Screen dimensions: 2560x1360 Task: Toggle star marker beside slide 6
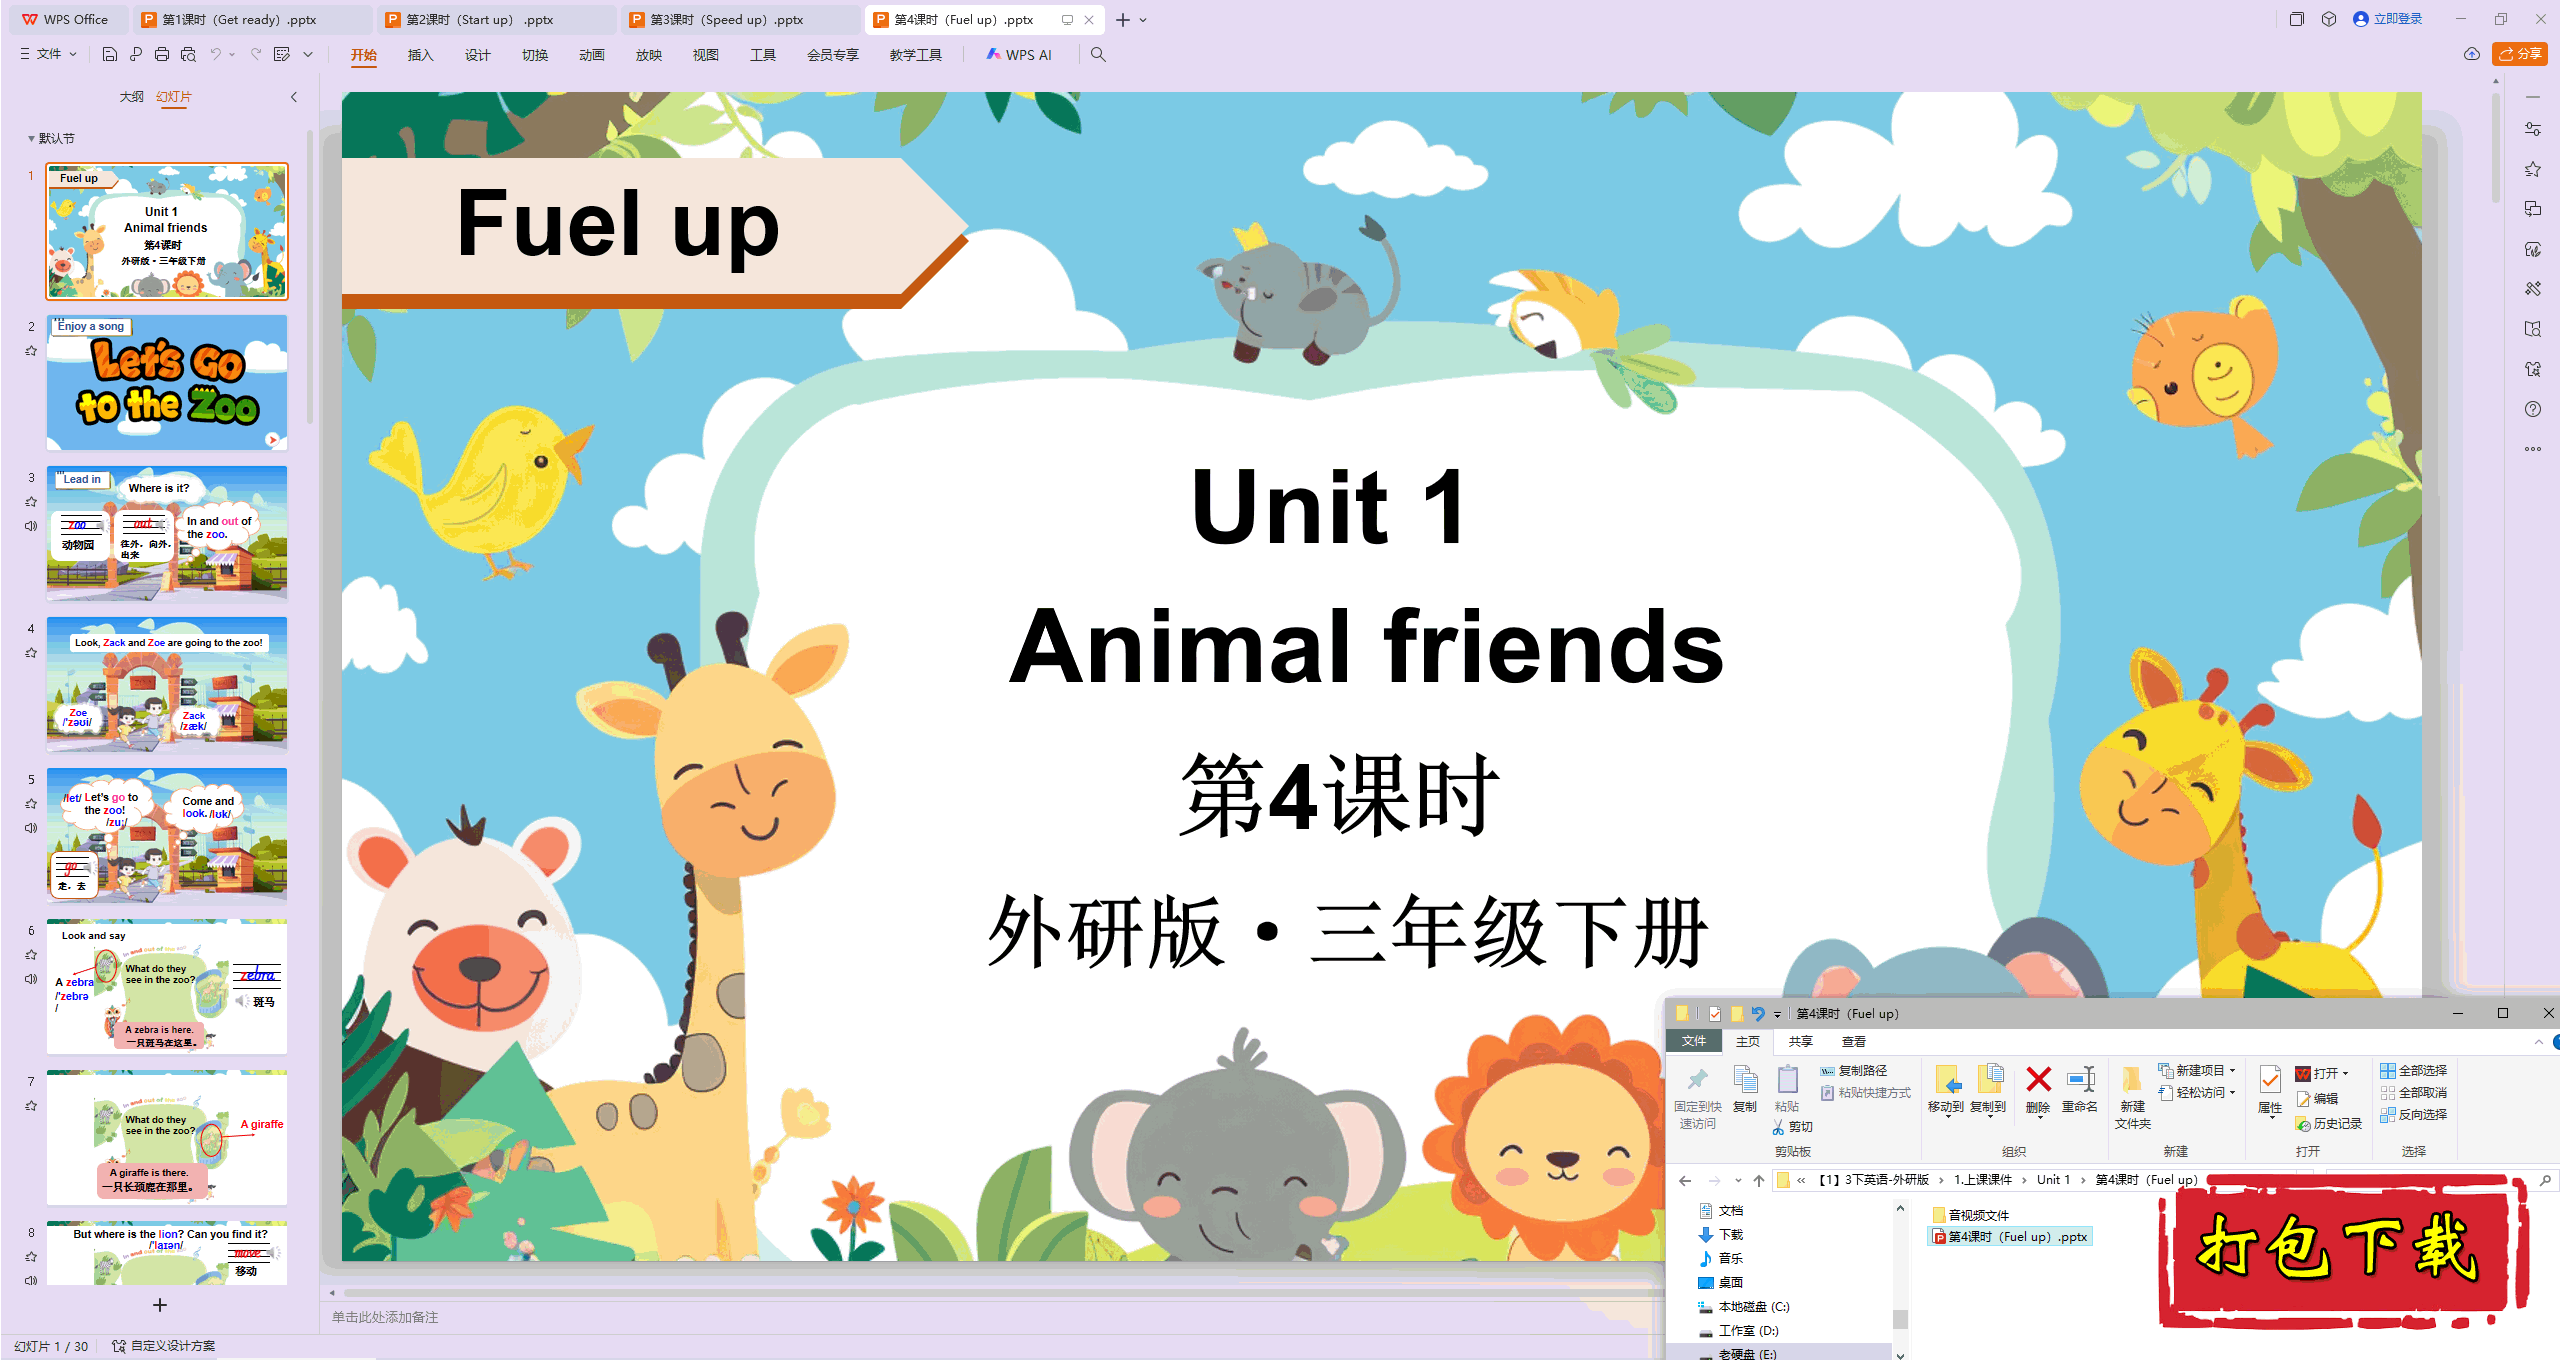click(31, 955)
